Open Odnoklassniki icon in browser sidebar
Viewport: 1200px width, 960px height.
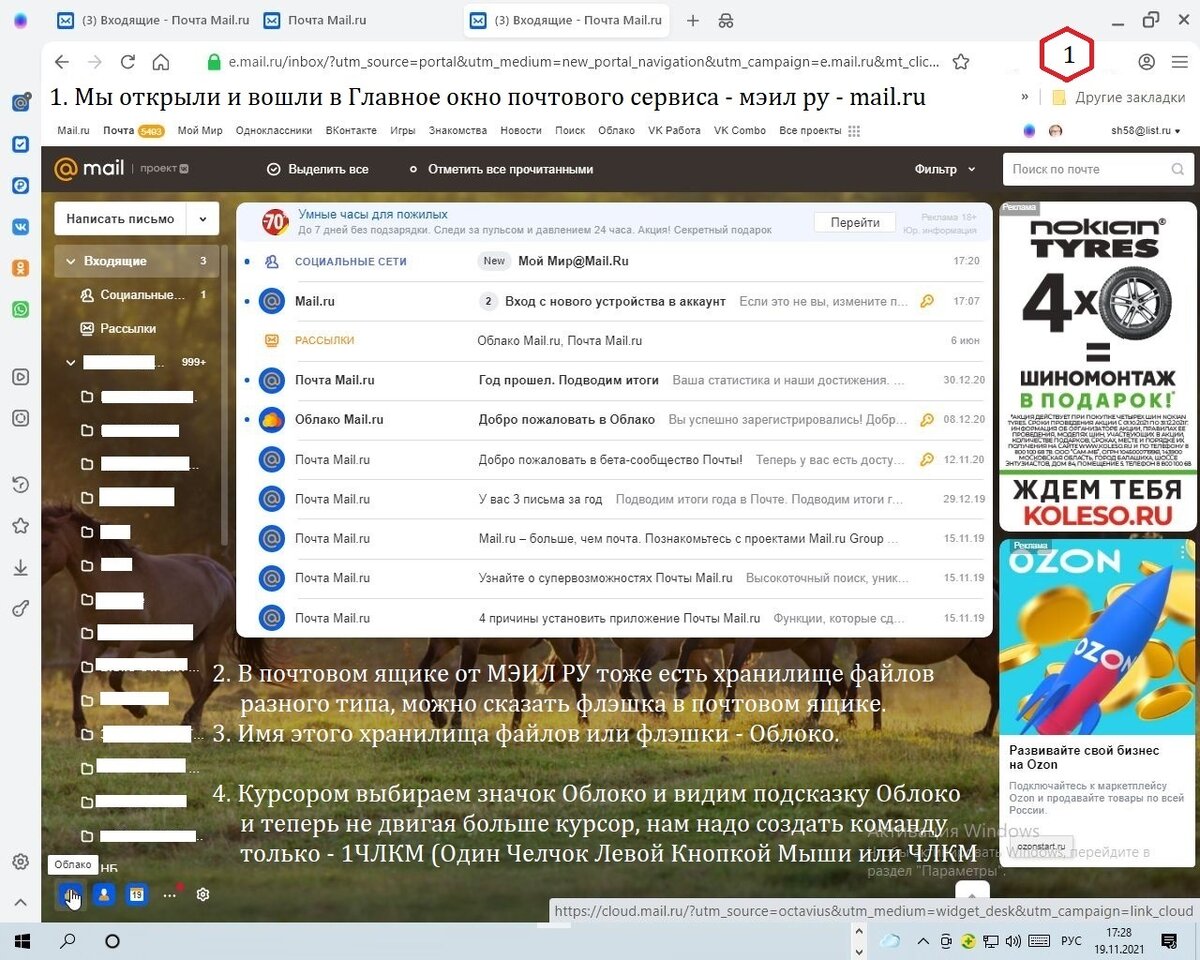pos(20,268)
